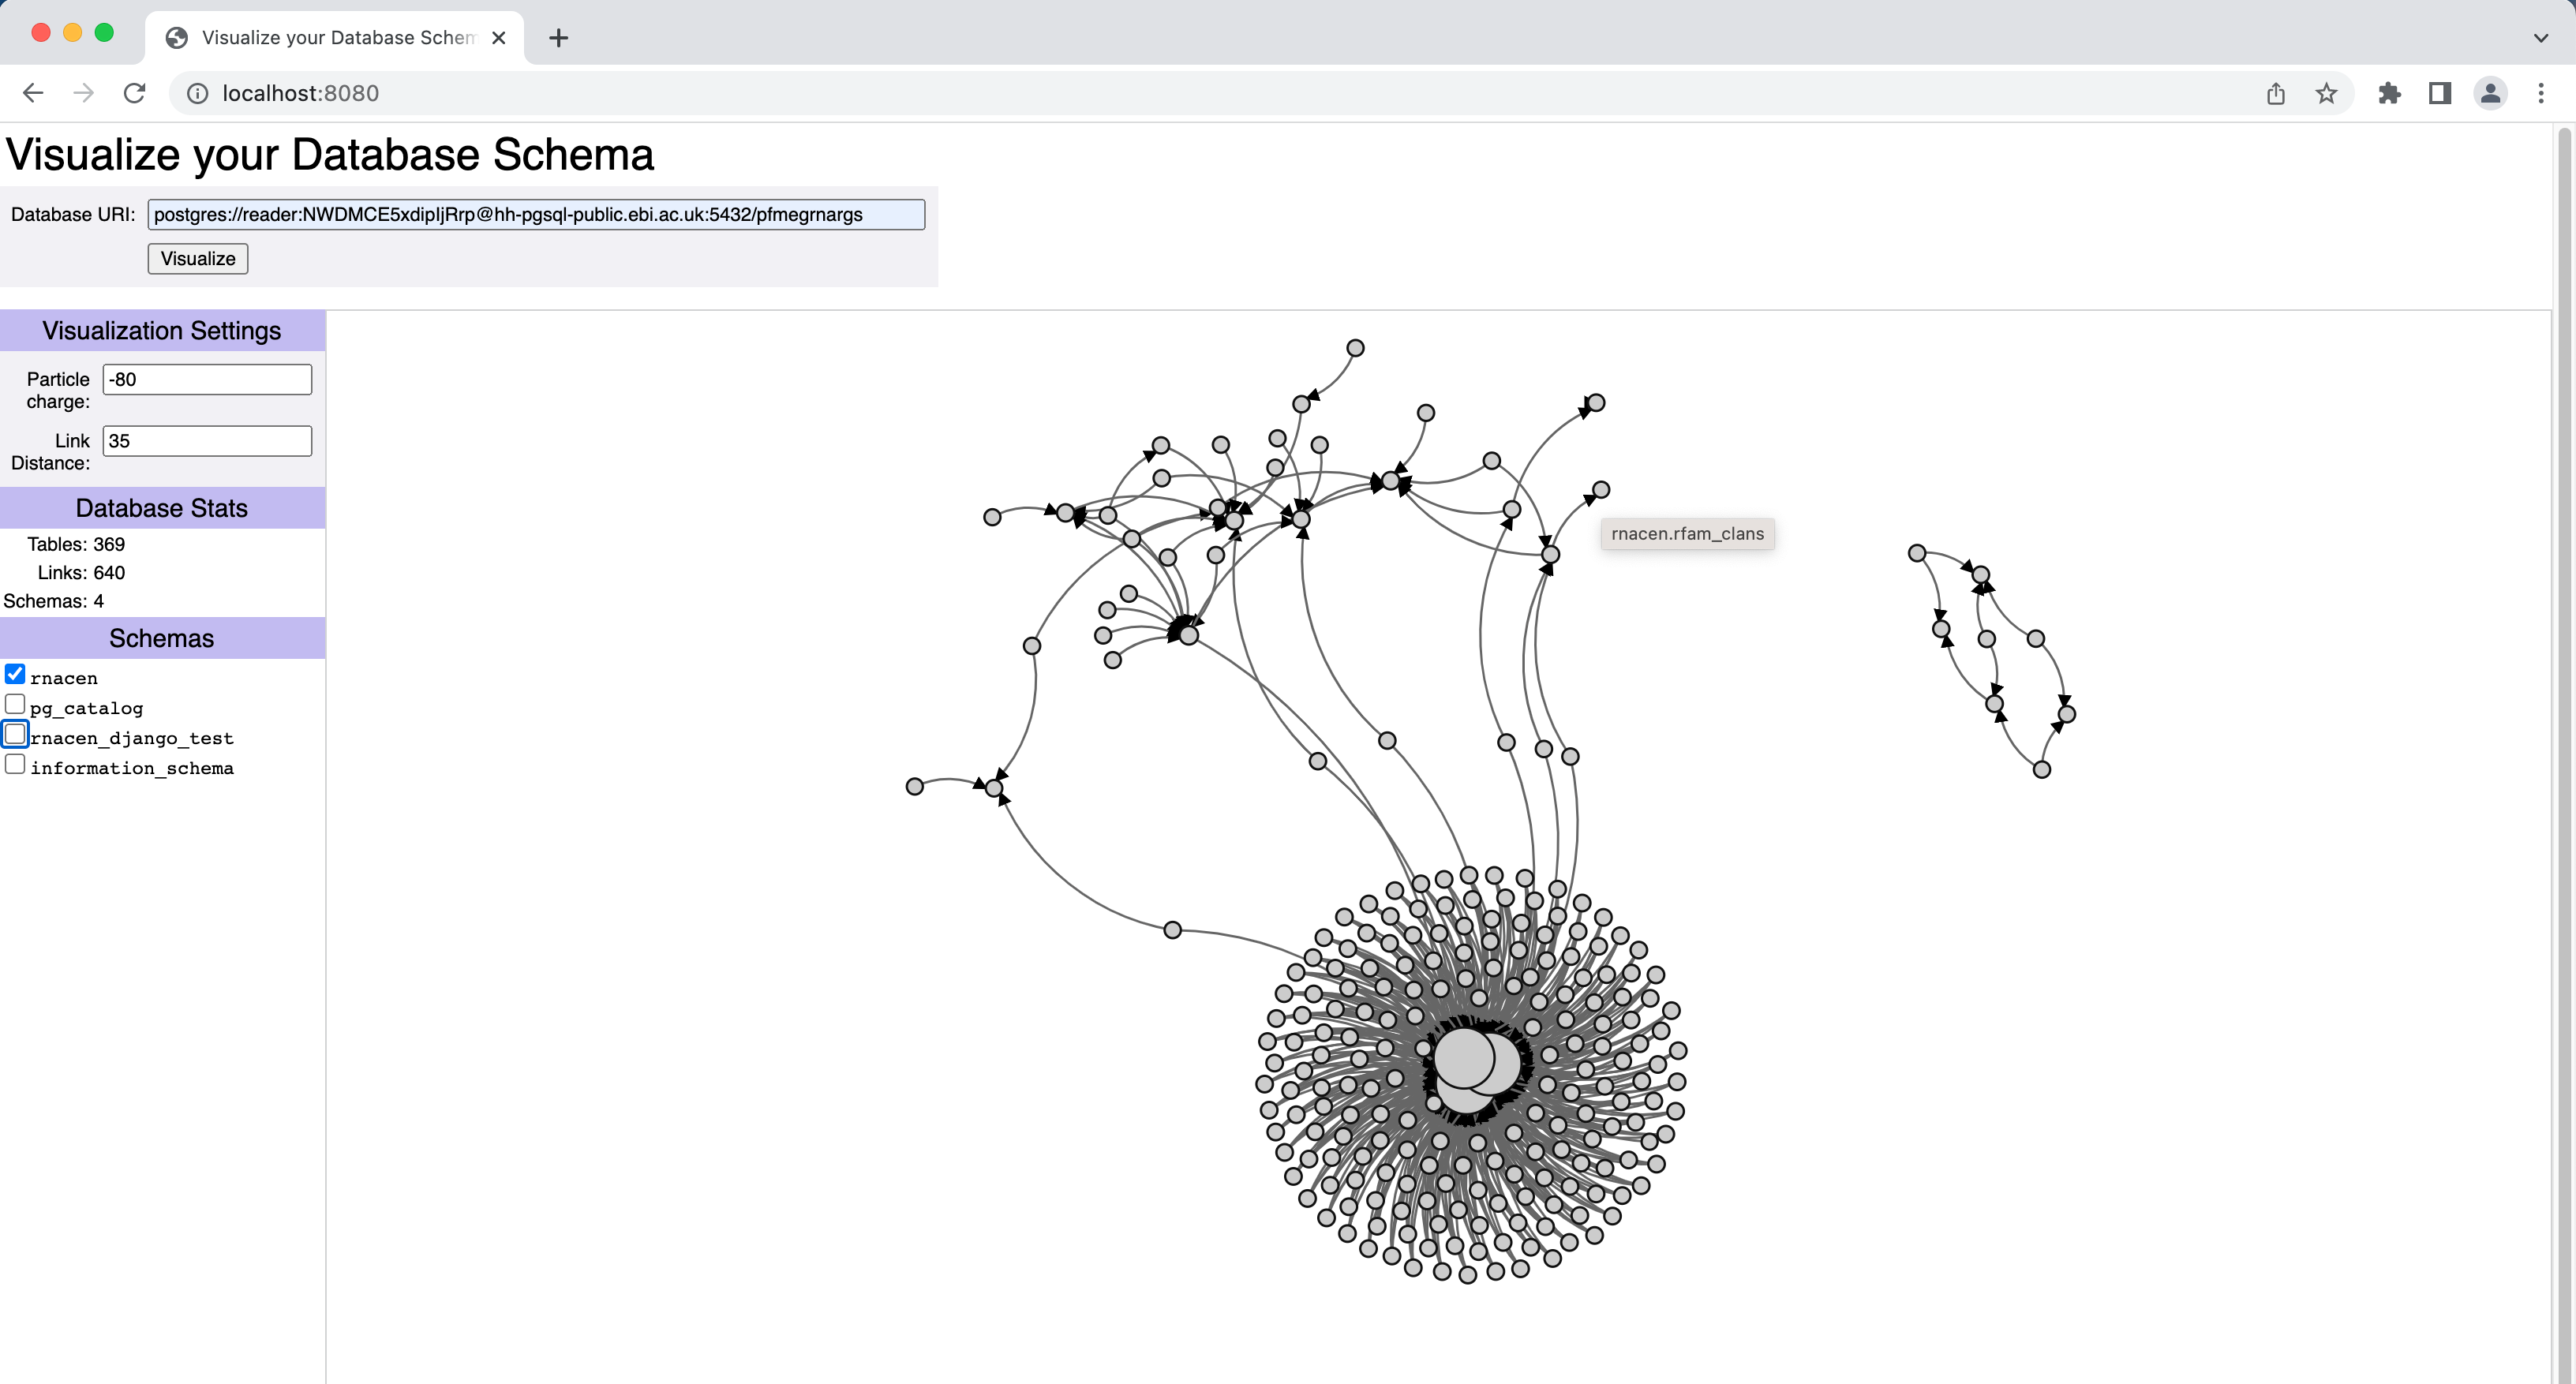Click the 'Schemas: 4' stat
Screen dimensions: 2576x1384
point(53,601)
